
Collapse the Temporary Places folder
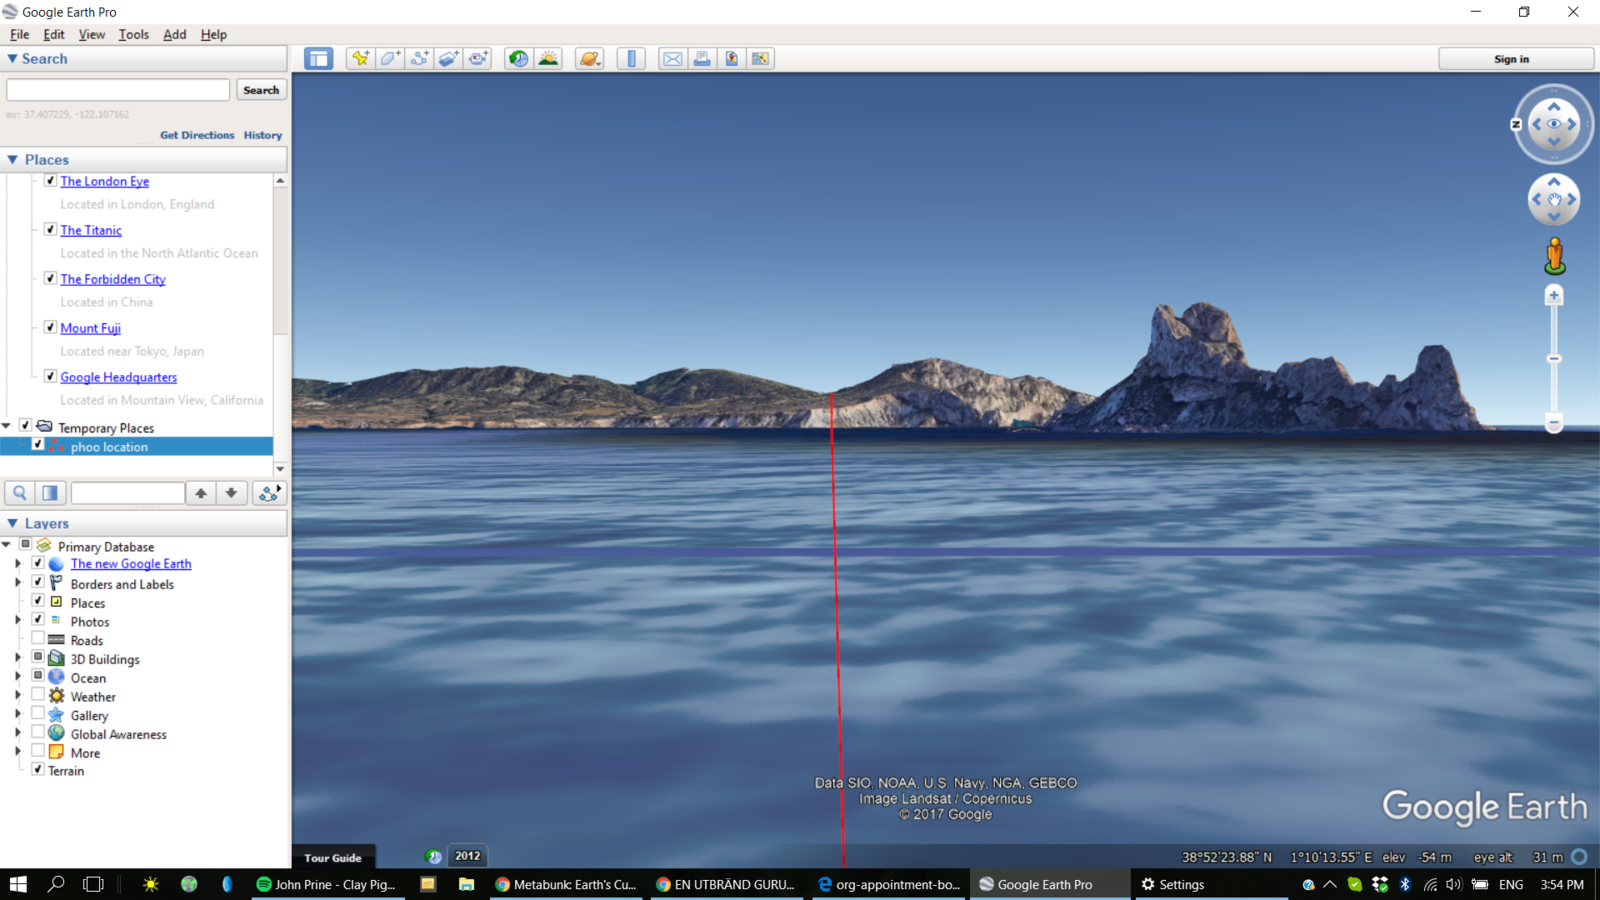pyautogui.click(x=7, y=427)
